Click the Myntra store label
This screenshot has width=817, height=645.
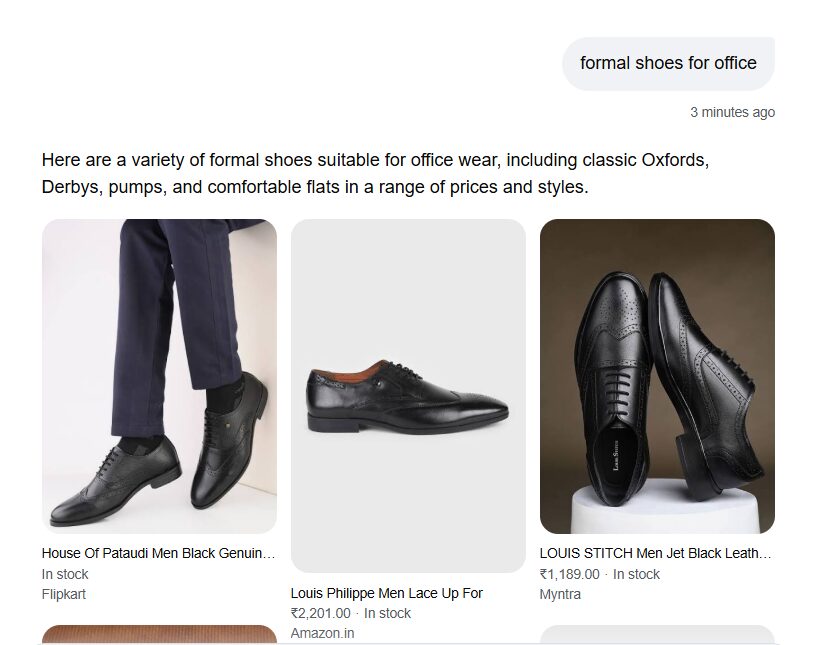[560, 594]
